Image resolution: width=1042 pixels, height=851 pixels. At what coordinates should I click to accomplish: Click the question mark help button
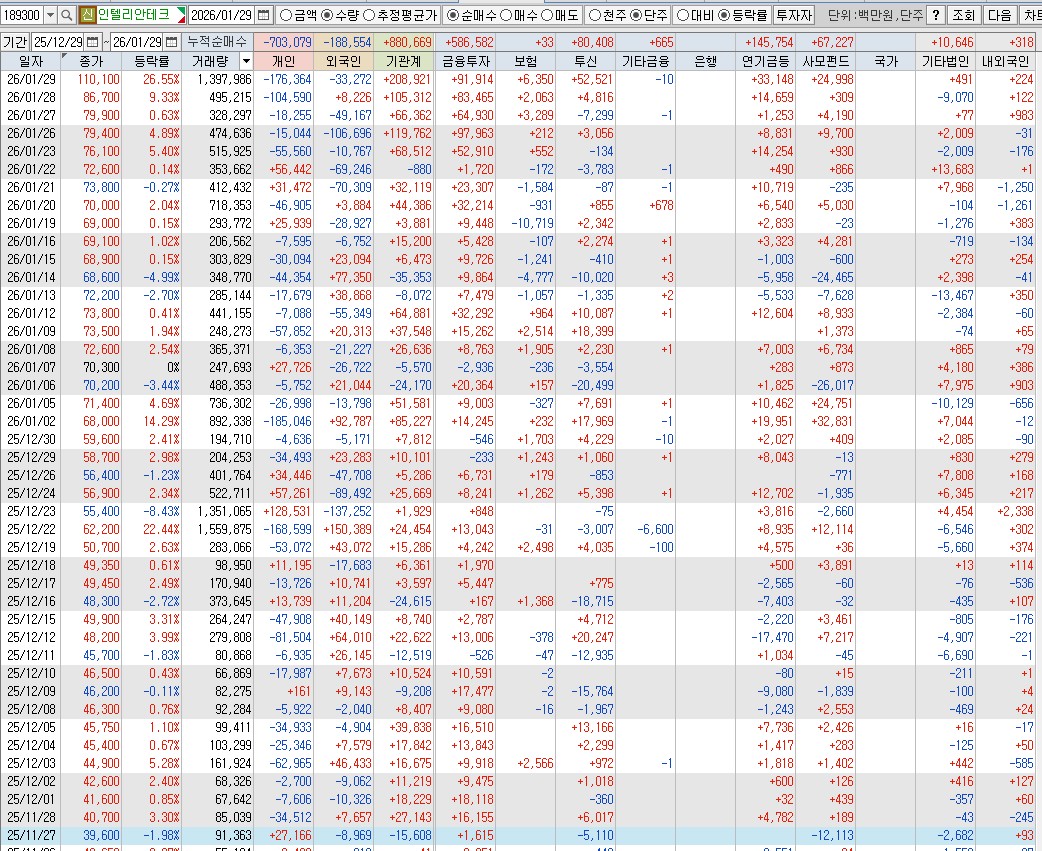pyautogui.click(x=936, y=15)
